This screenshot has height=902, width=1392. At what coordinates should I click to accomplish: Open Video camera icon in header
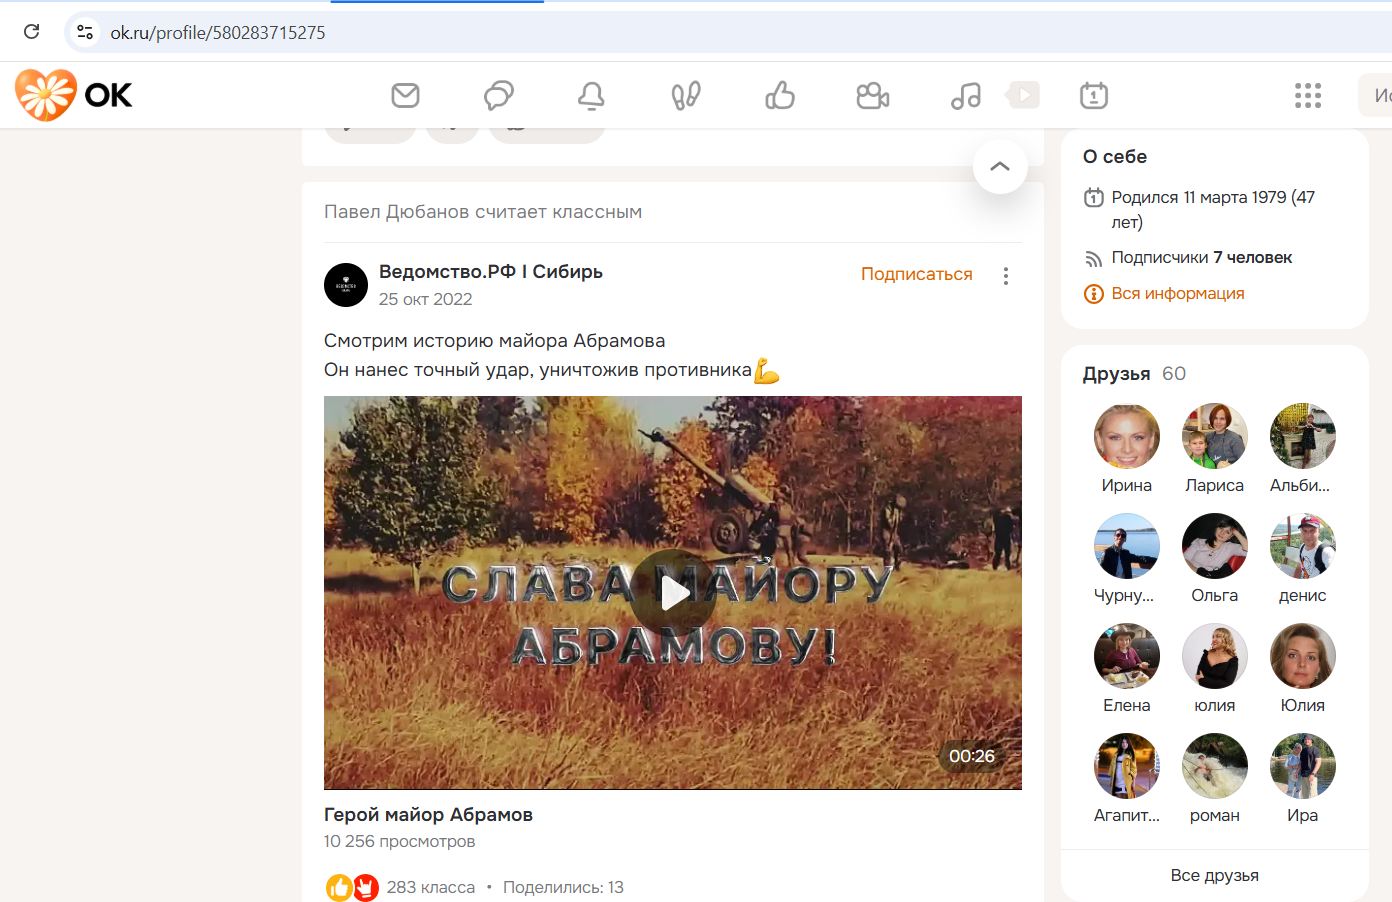(x=873, y=95)
